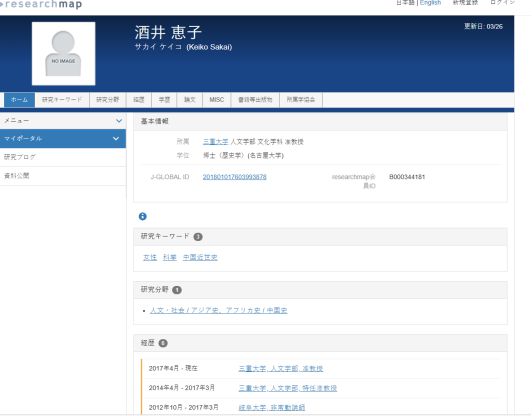Open the 所属学協会 tab
This screenshot has width=532, height=416.
click(x=301, y=100)
